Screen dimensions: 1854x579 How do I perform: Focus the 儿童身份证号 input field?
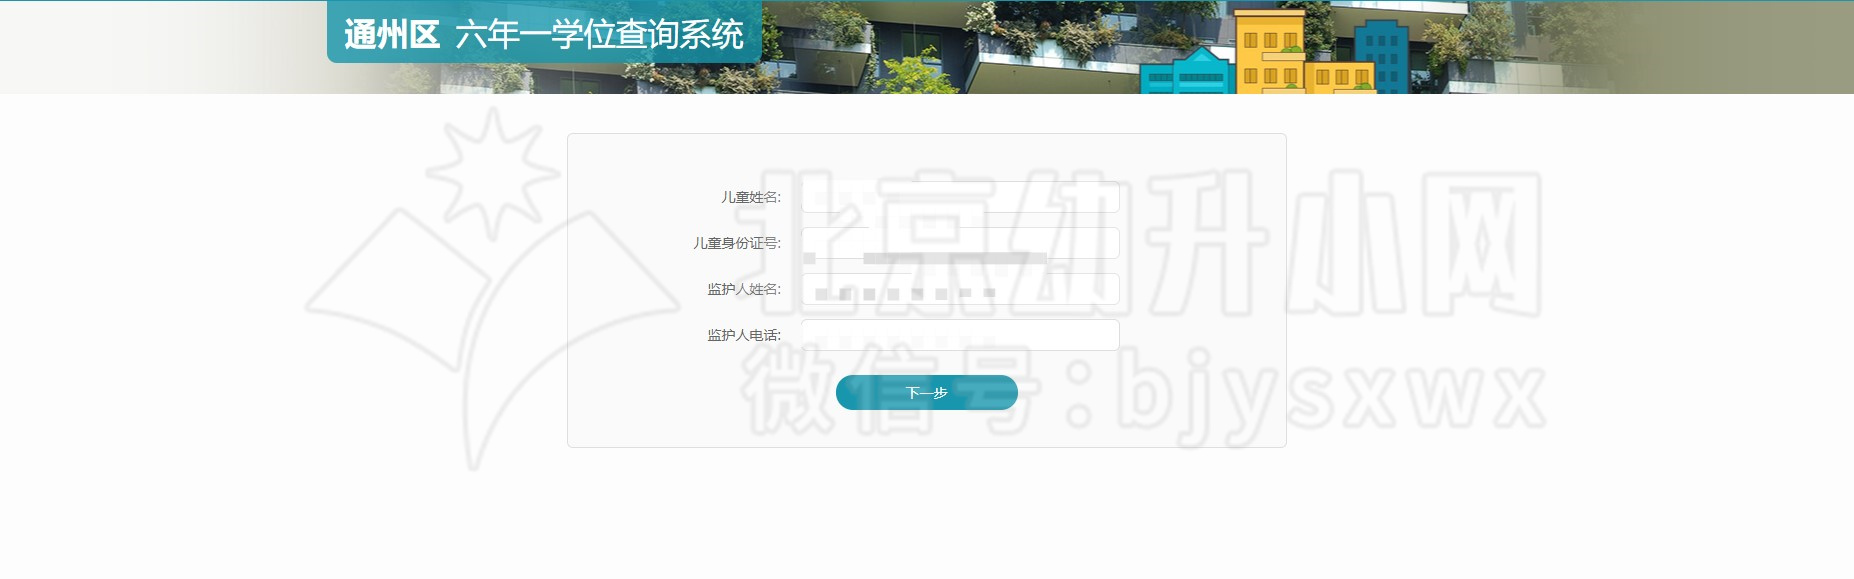pos(960,243)
